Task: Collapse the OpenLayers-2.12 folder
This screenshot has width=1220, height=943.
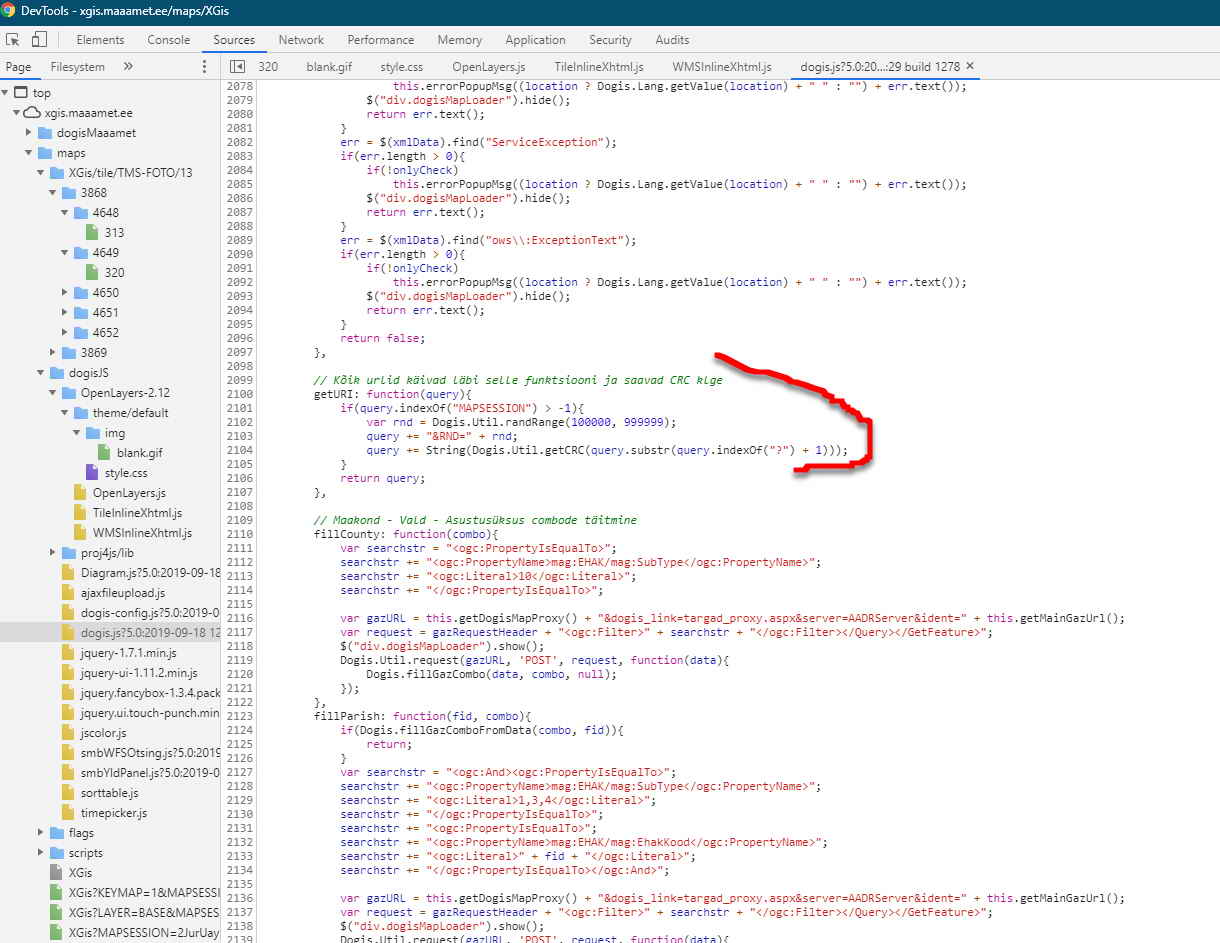Action: point(54,393)
